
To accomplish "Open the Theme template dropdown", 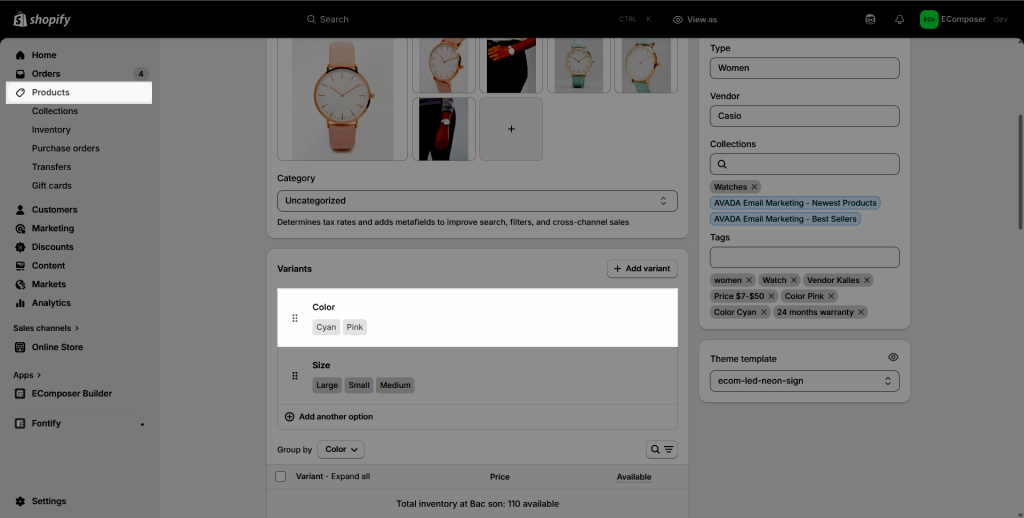I will [804, 381].
